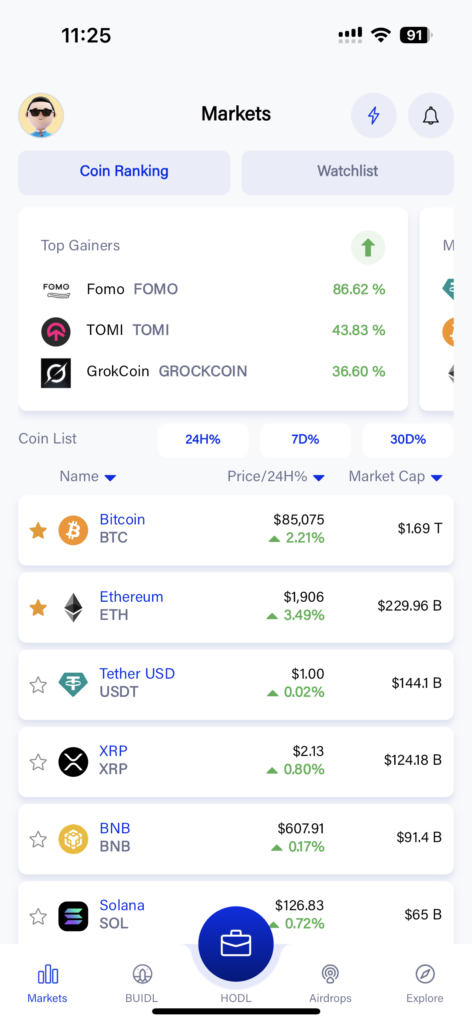Remove Bitcoin from watchlist via star
The width and height of the screenshot is (472, 1024).
[x=39, y=530]
